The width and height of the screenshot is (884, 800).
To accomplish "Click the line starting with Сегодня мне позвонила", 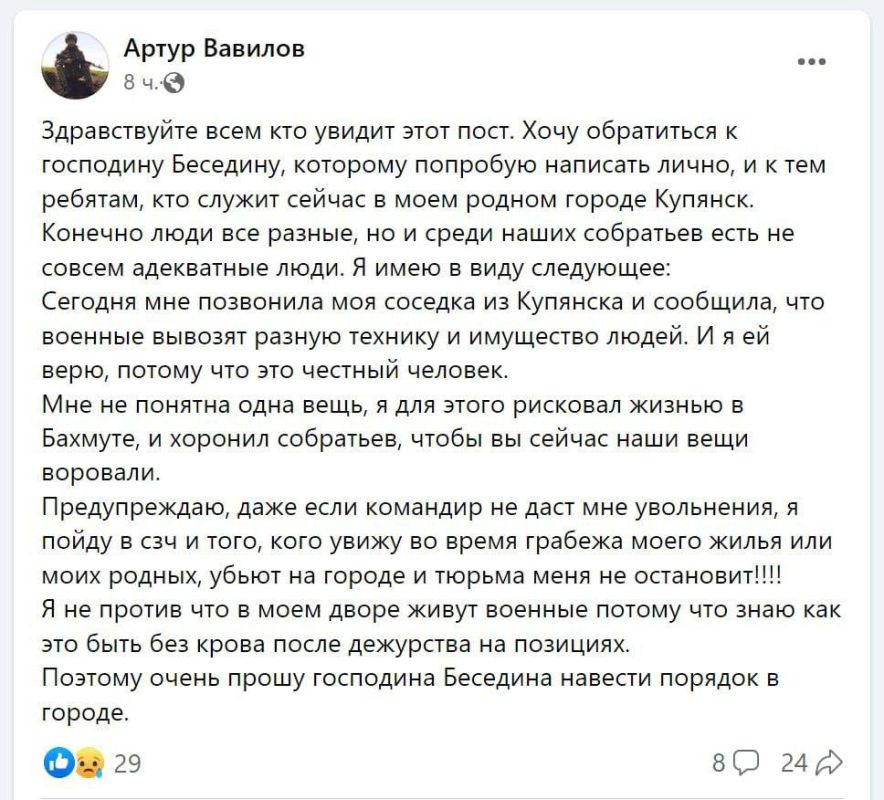I will pos(433,302).
